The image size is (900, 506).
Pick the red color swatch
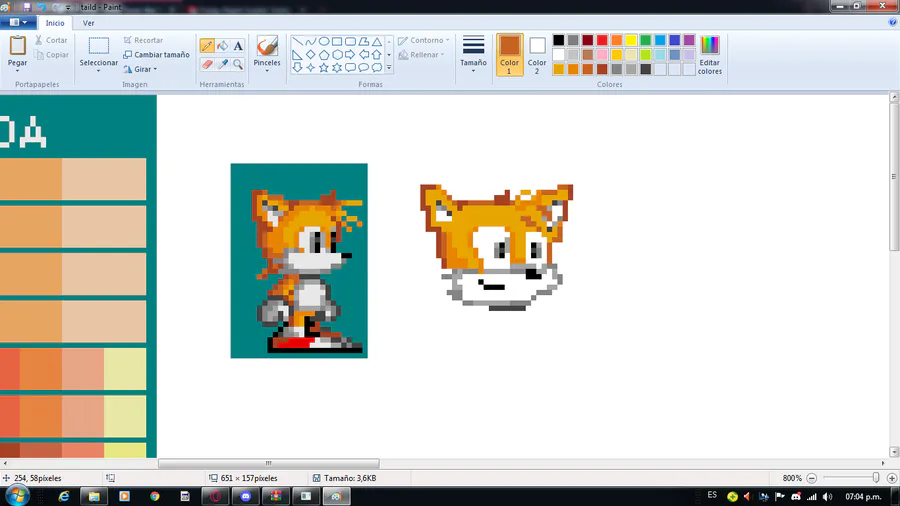[x=602, y=40]
